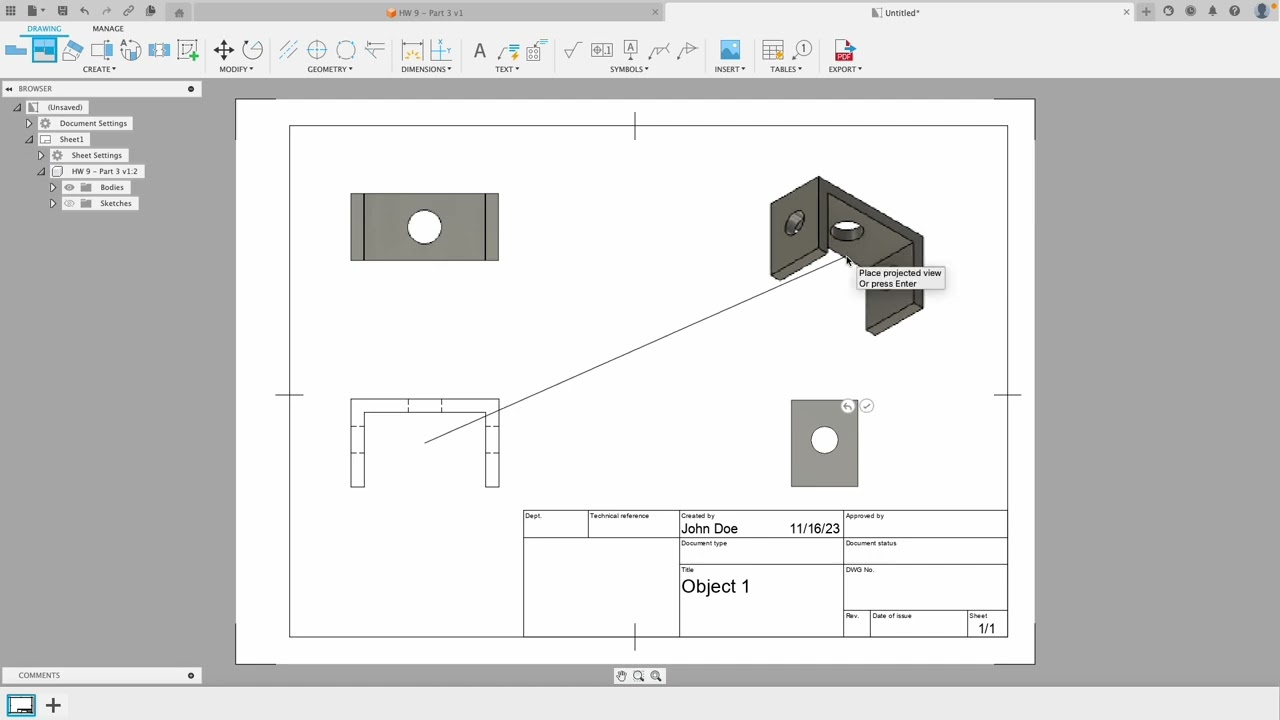Select the Sheet1 thumbnail at bottom left
Image resolution: width=1280 pixels, height=720 pixels.
[21, 706]
